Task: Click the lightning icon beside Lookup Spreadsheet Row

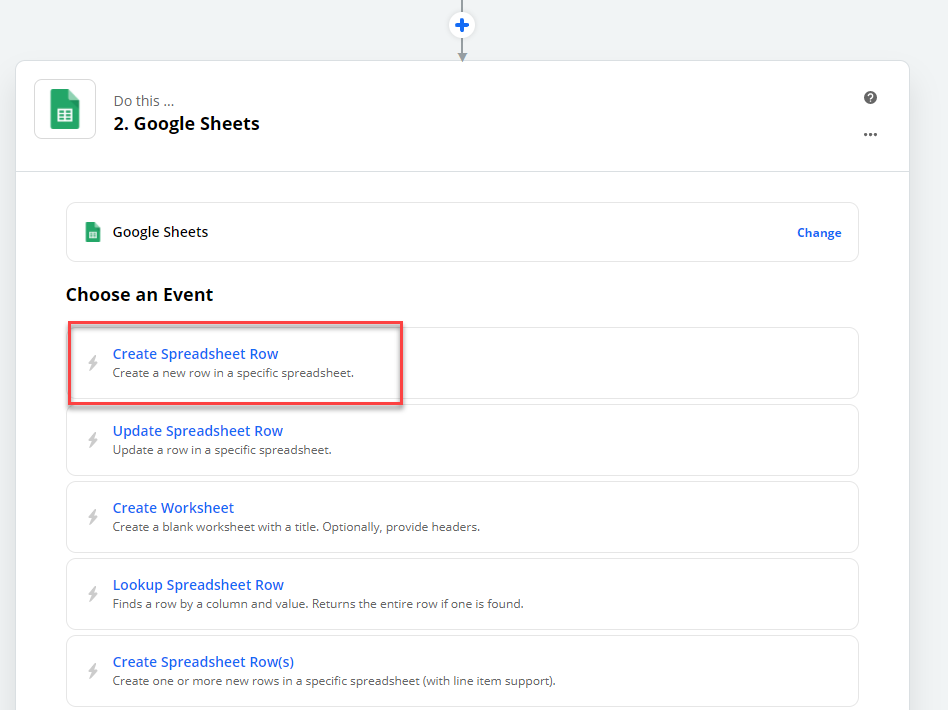Action: (92, 592)
